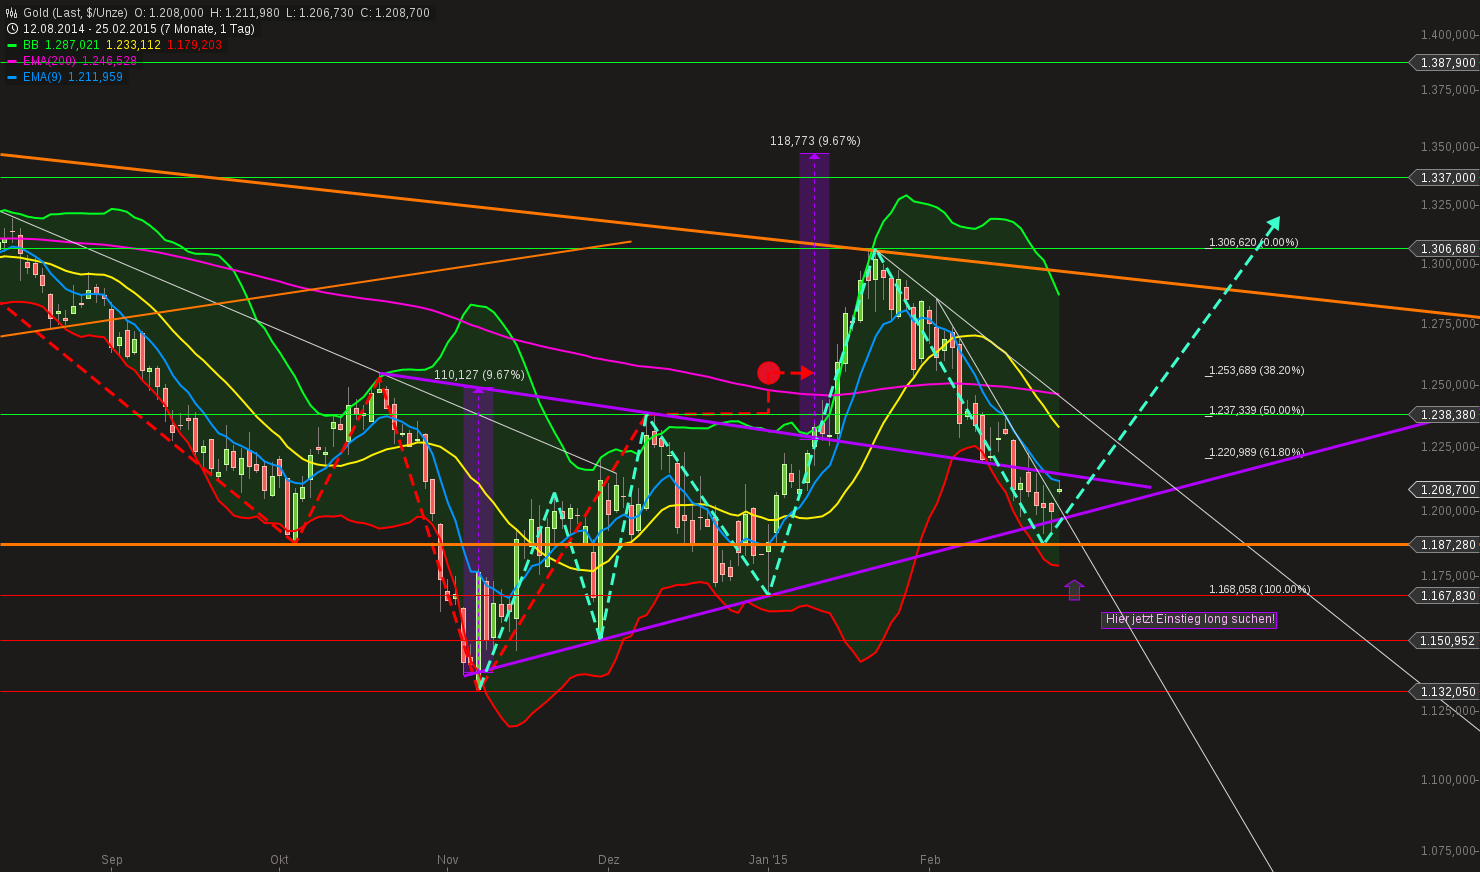Select the Jan '15 label on the time axis
The image size is (1480, 872).
768,860
